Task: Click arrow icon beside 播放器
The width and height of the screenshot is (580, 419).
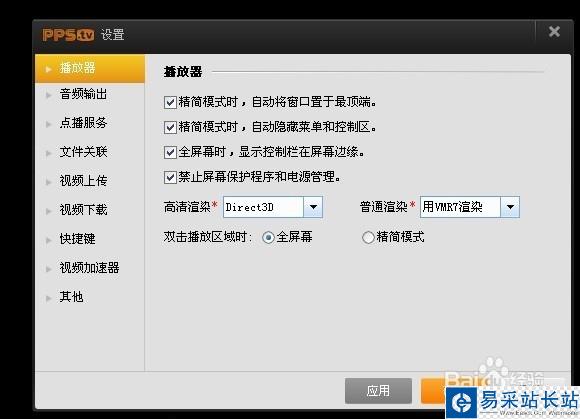Action: [x=48, y=69]
